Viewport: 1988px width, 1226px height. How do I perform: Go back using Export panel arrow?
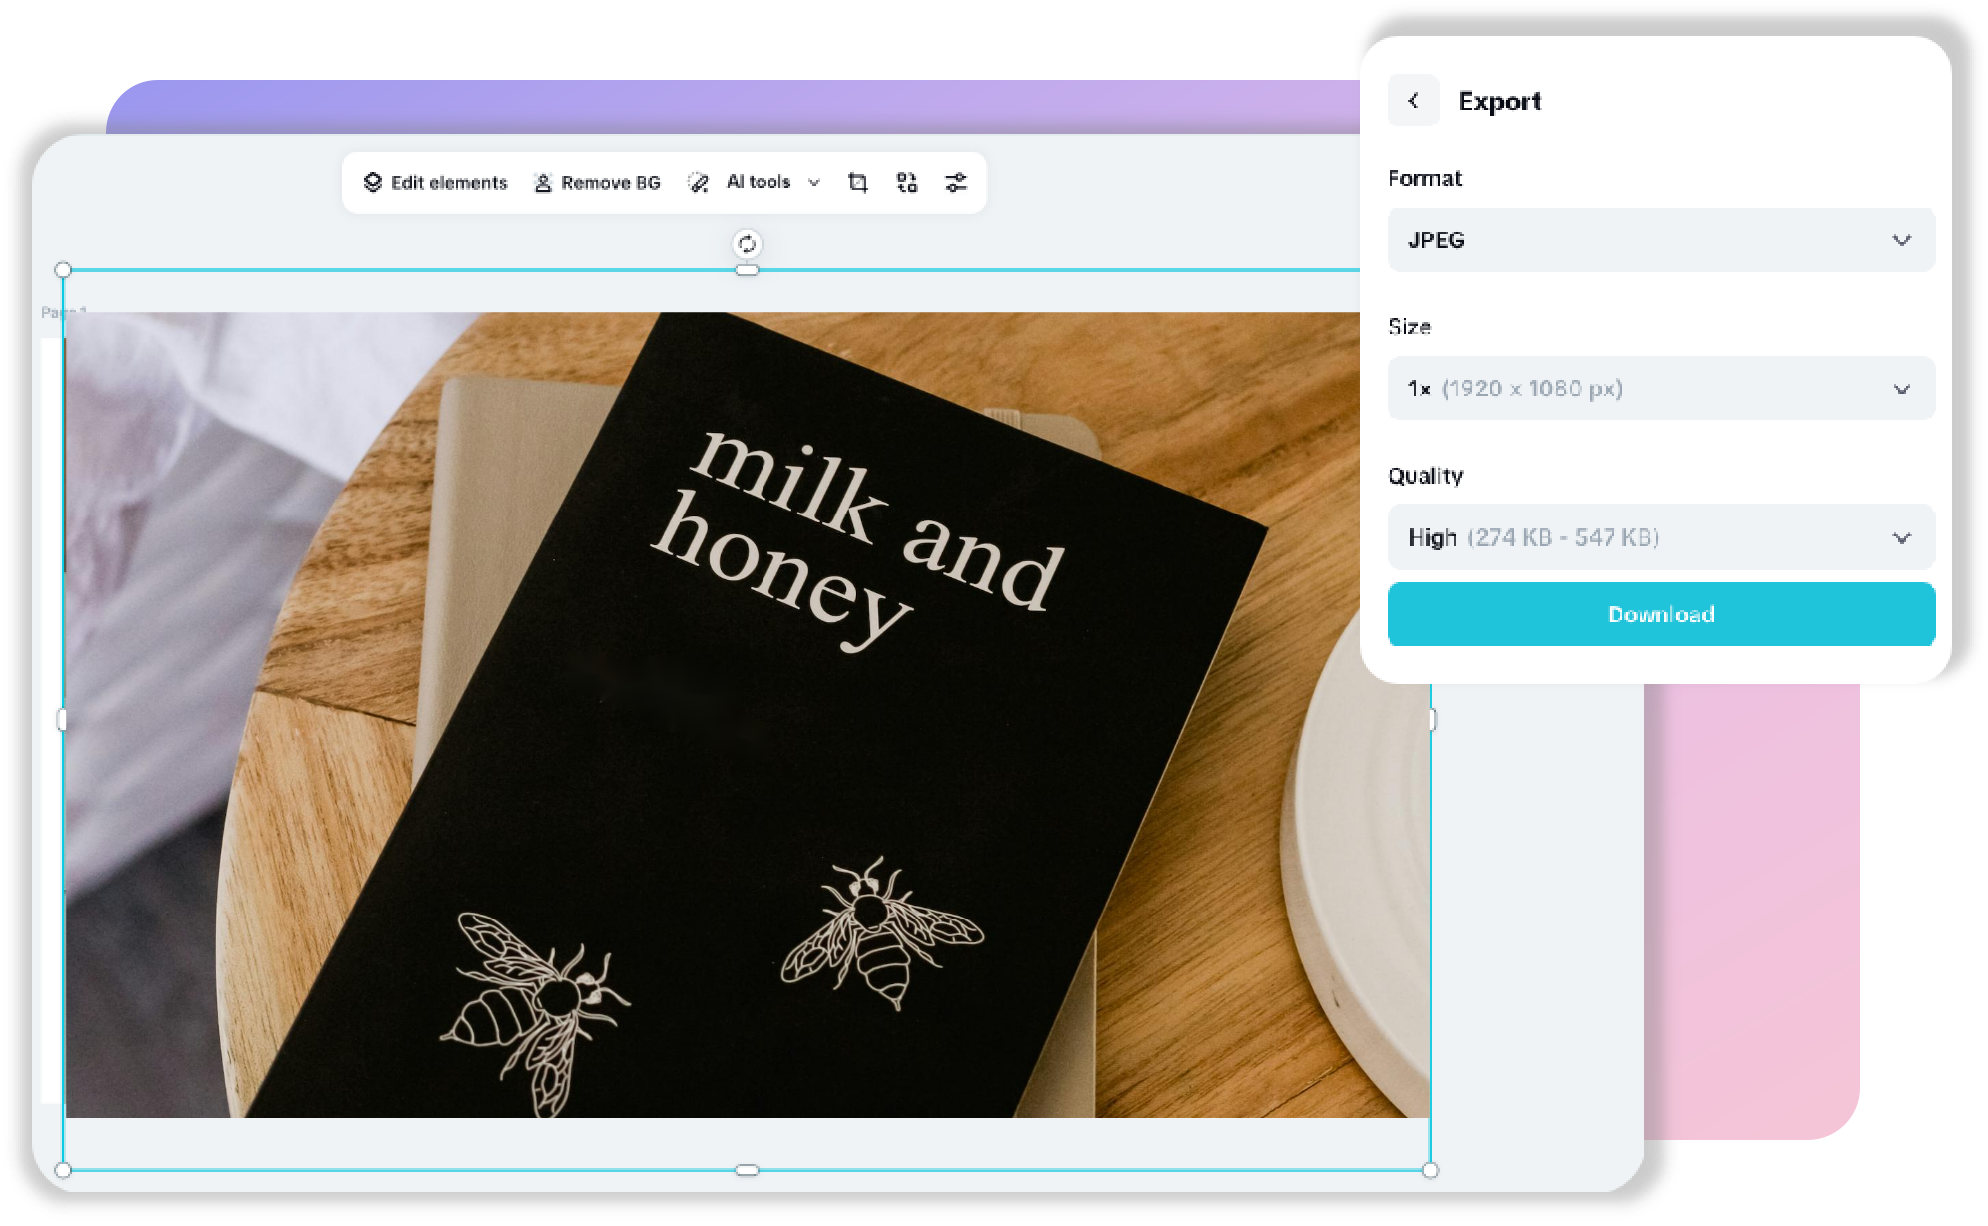point(1413,100)
